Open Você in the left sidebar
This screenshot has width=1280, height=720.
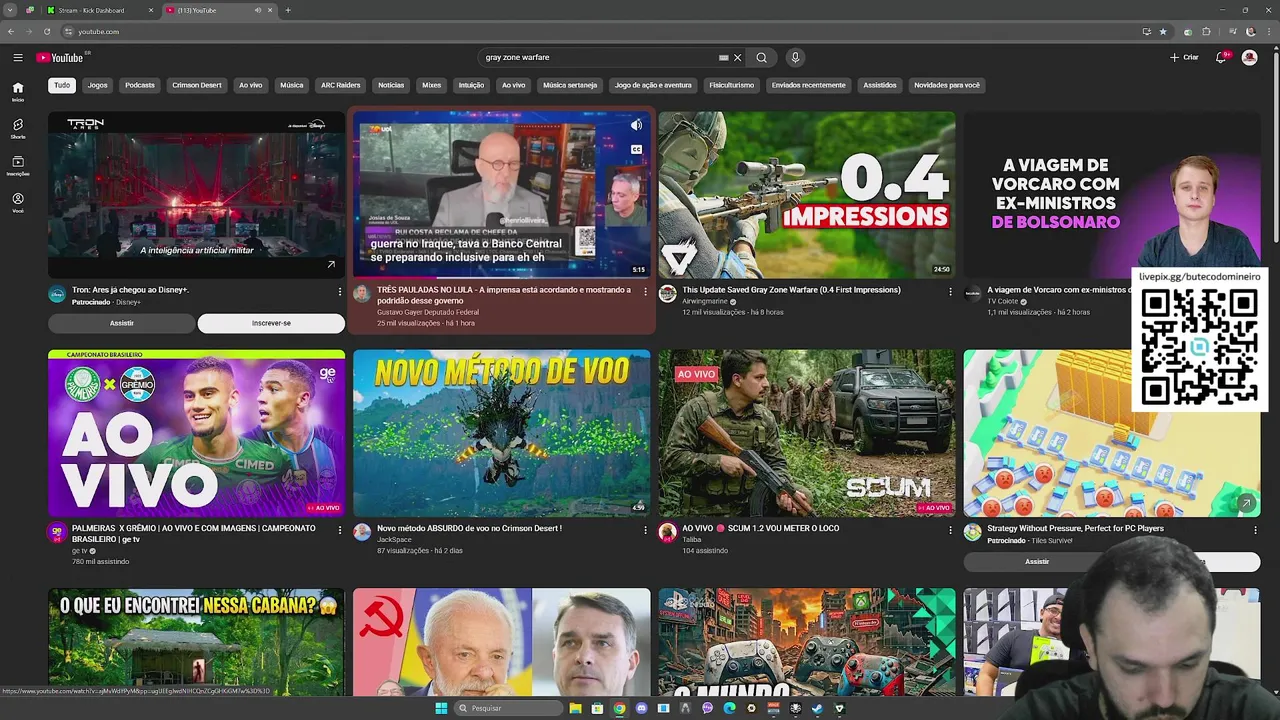click(18, 203)
